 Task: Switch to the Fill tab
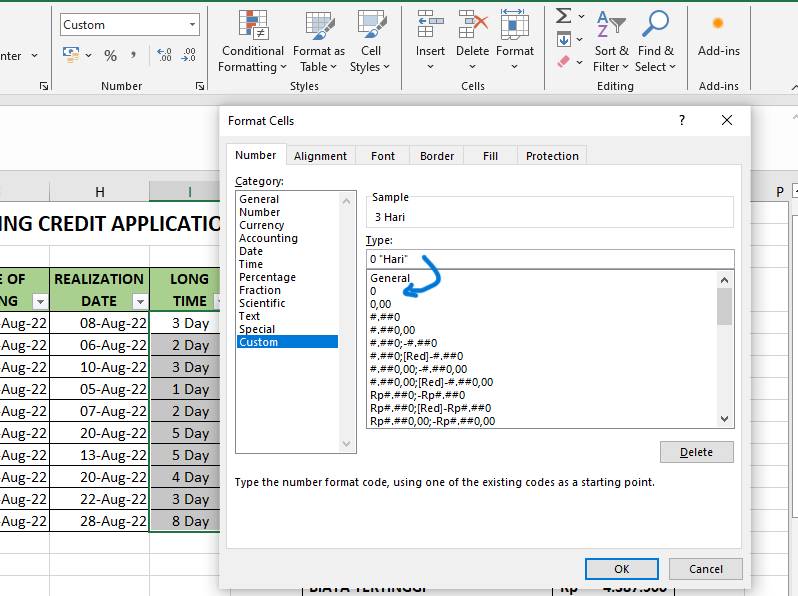490,156
